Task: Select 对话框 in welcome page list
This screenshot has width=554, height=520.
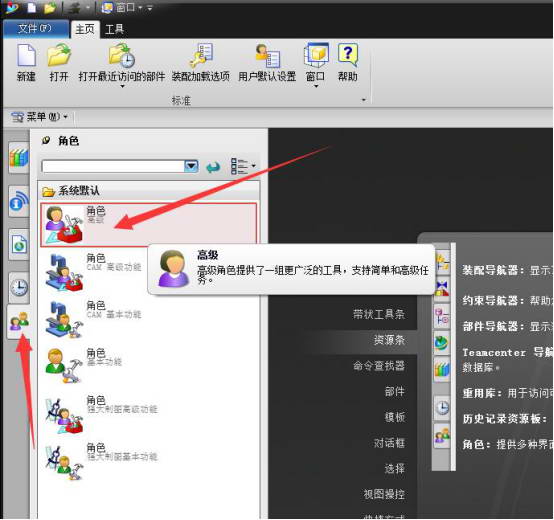Action: click(389, 443)
